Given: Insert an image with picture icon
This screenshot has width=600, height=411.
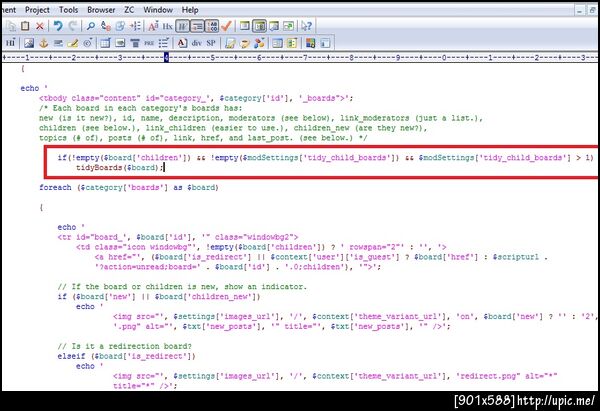Looking at the screenshot, I should pyautogui.click(x=29, y=43).
